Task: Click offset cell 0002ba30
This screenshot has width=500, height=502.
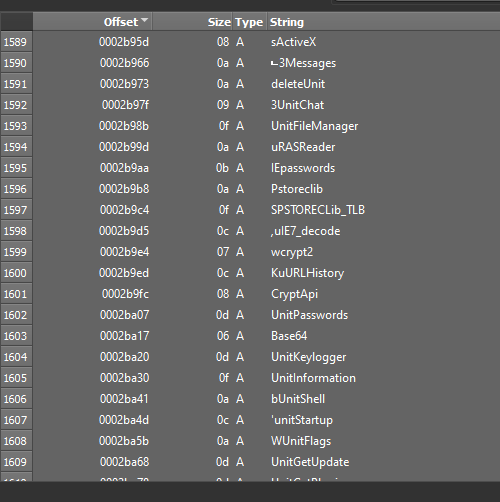Action: (x=124, y=378)
